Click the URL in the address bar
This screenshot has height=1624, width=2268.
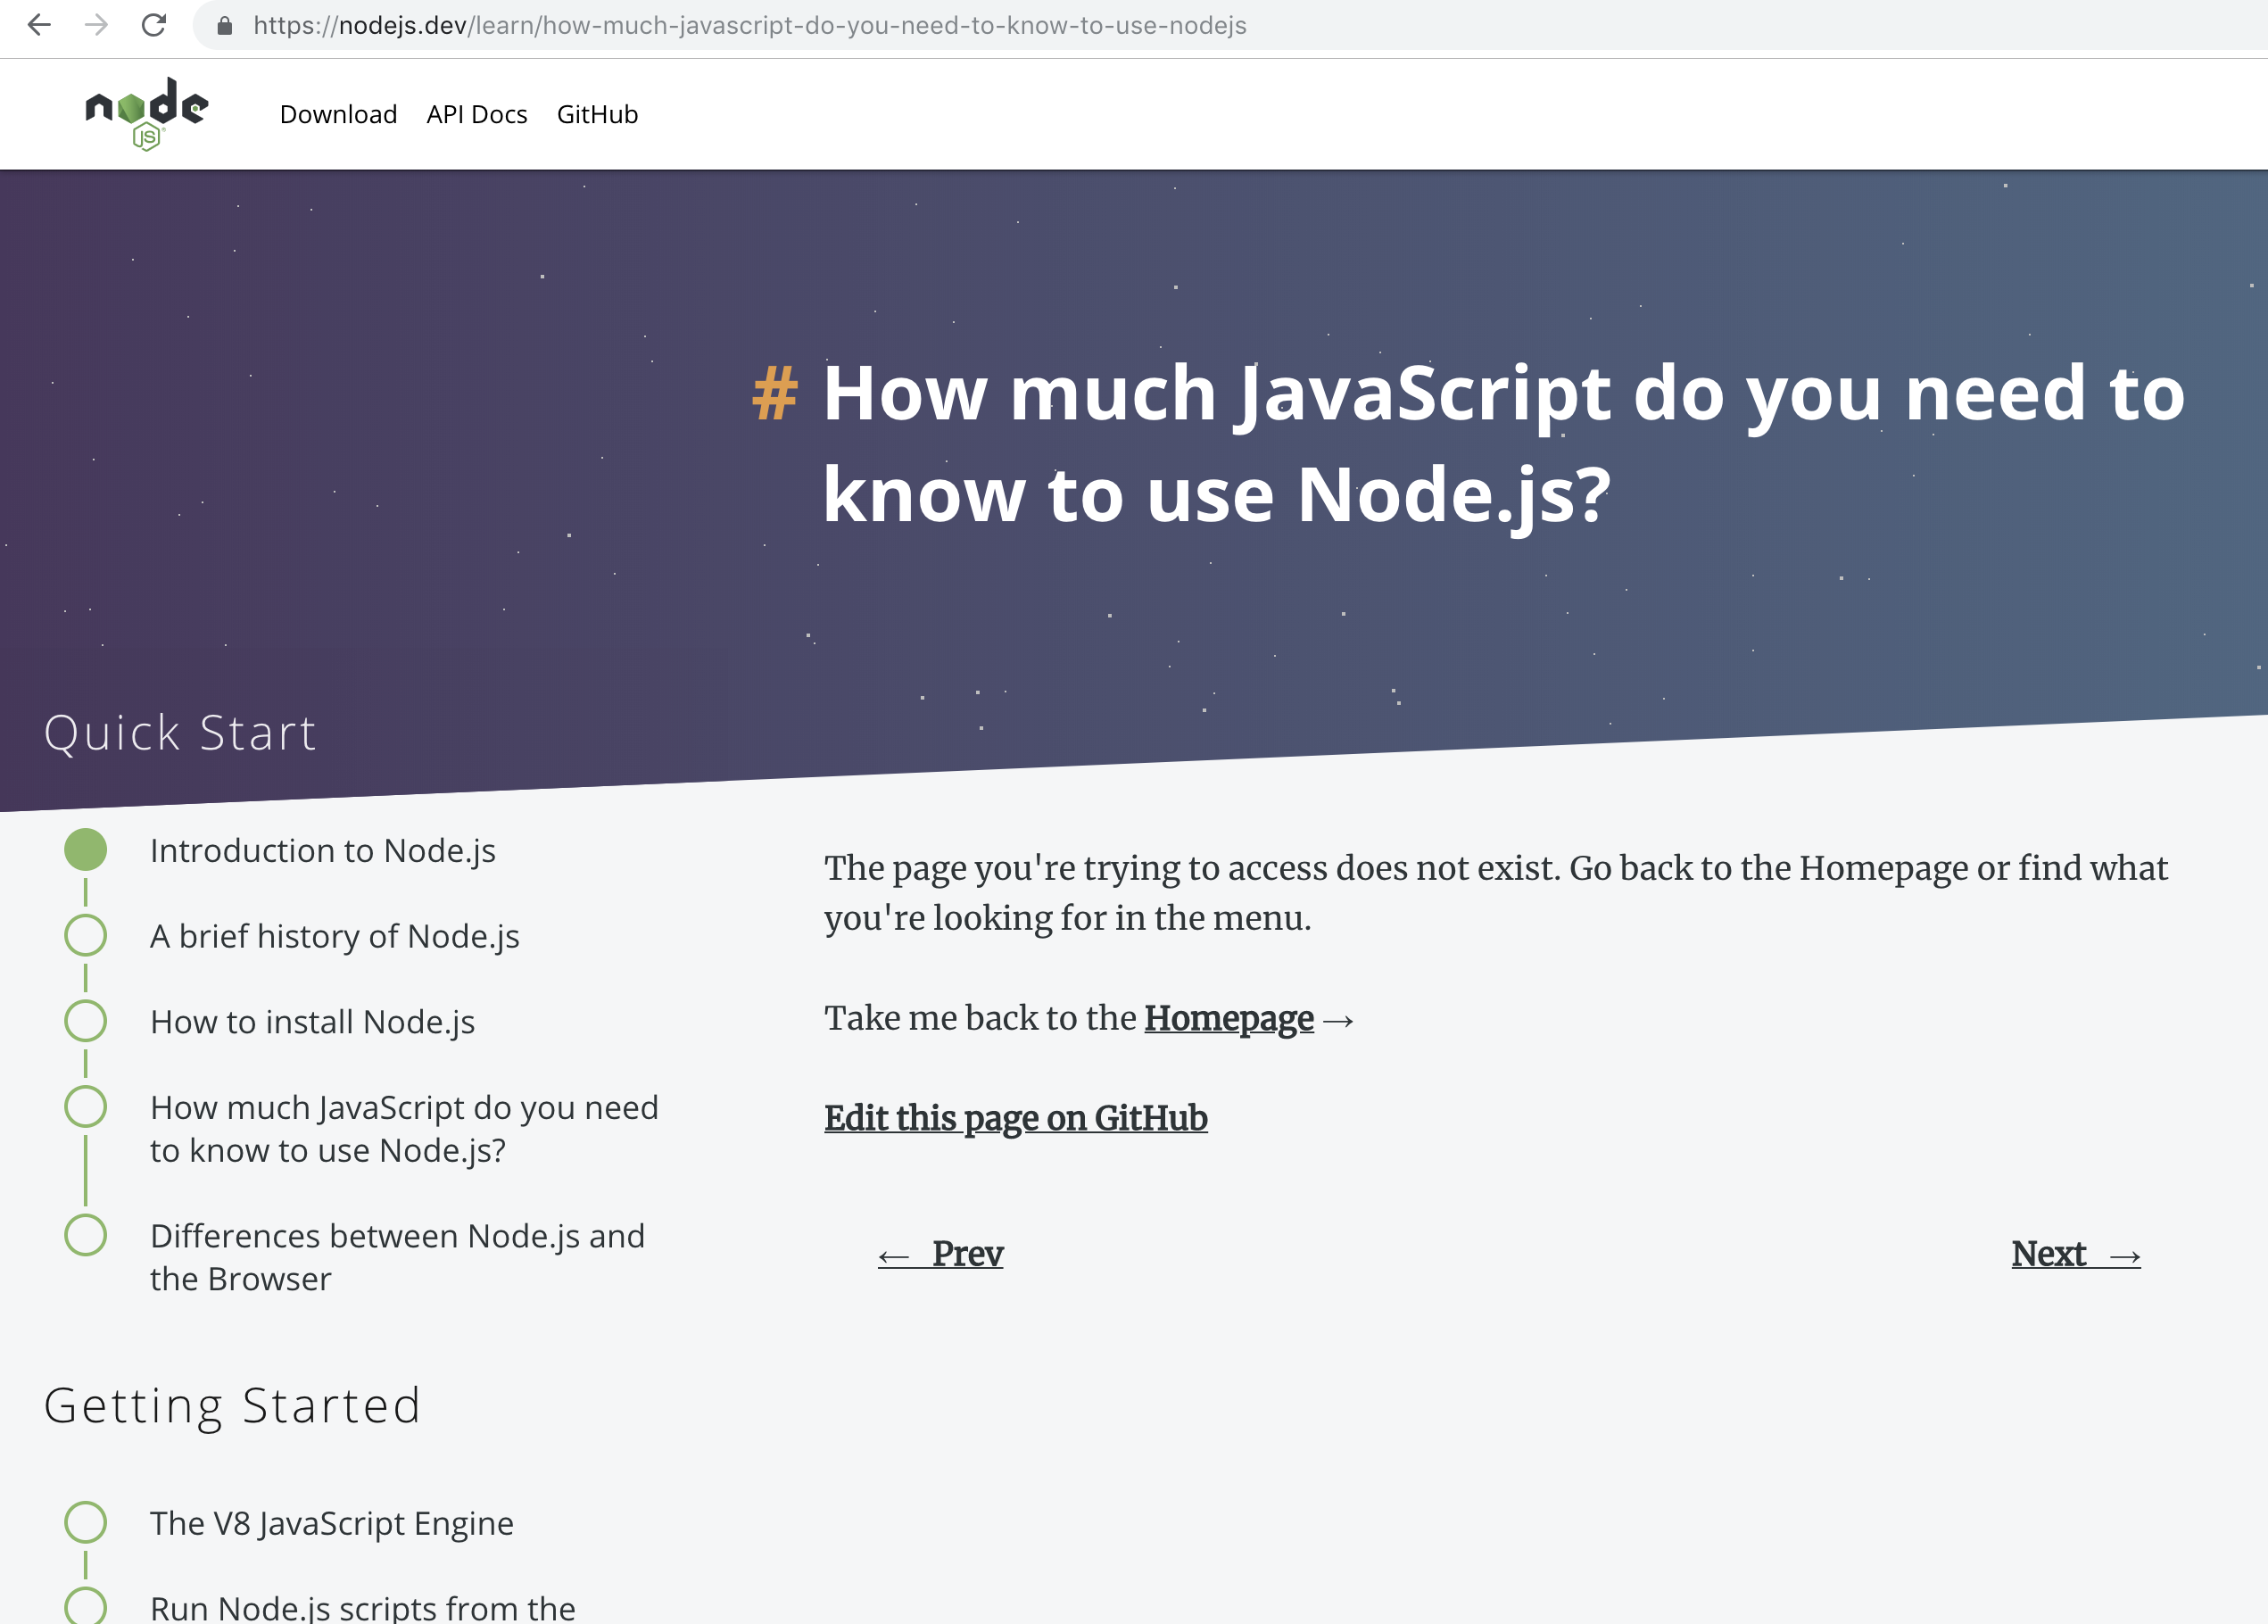[x=750, y=26]
